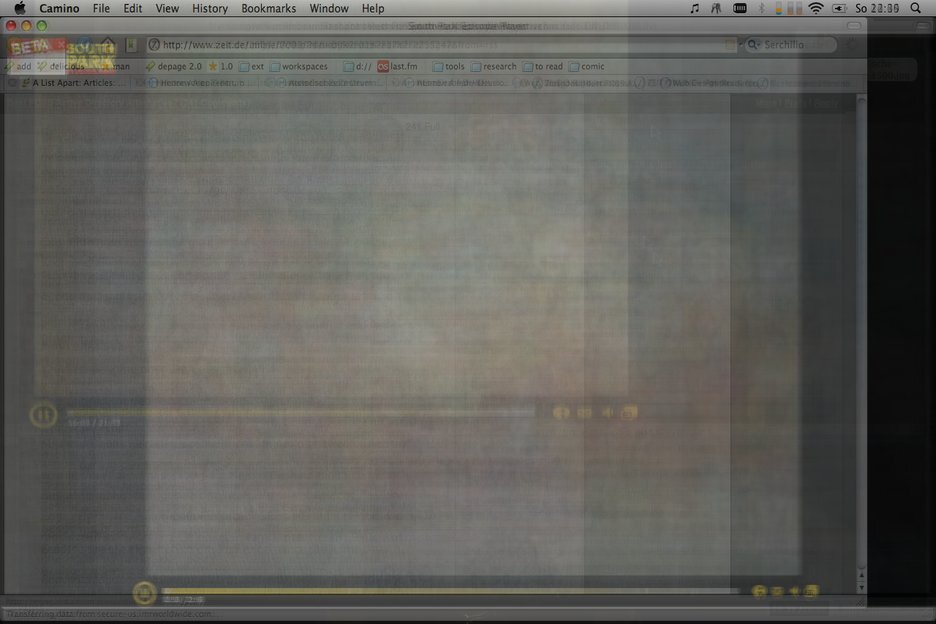Click the battery charging status icon

(x=839, y=8)
